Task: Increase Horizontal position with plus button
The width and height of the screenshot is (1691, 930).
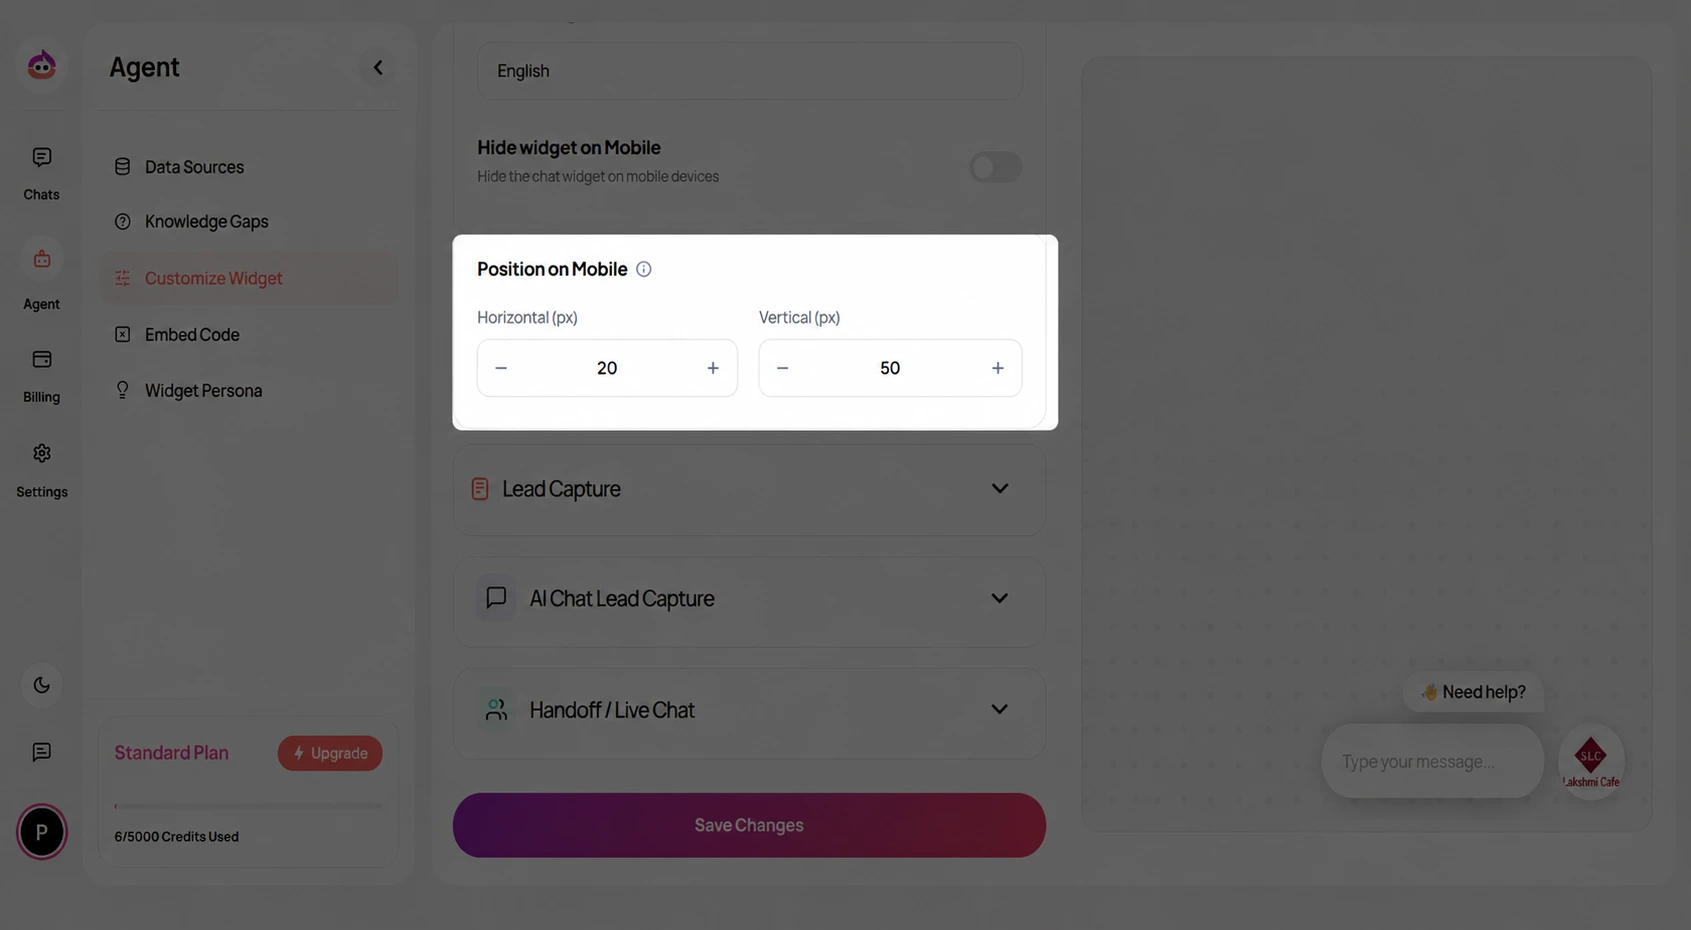Action: 713,368
